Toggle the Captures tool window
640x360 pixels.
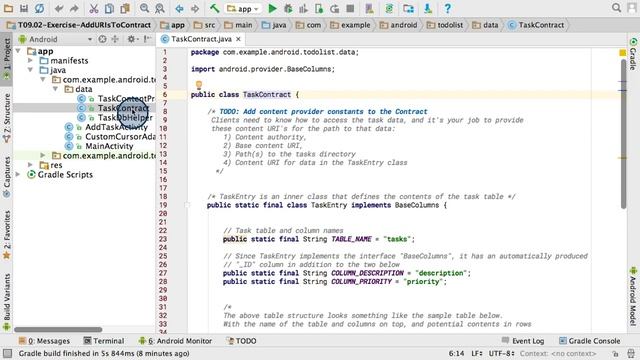point(7,177)
